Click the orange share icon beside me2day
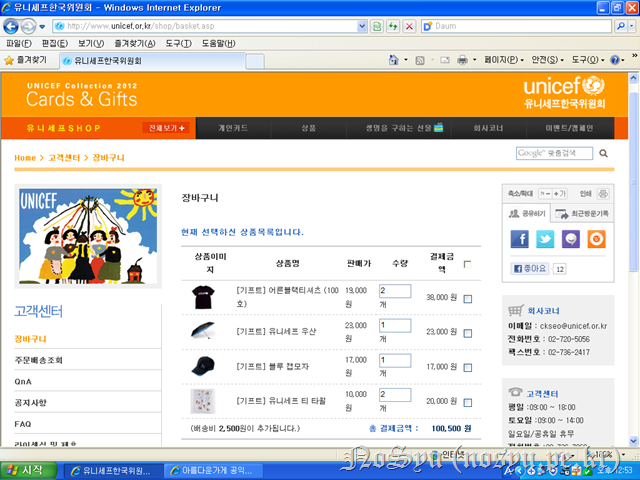The height and width of the screenshot is (480, 640). pyautogui.click(x=596, y=239)
